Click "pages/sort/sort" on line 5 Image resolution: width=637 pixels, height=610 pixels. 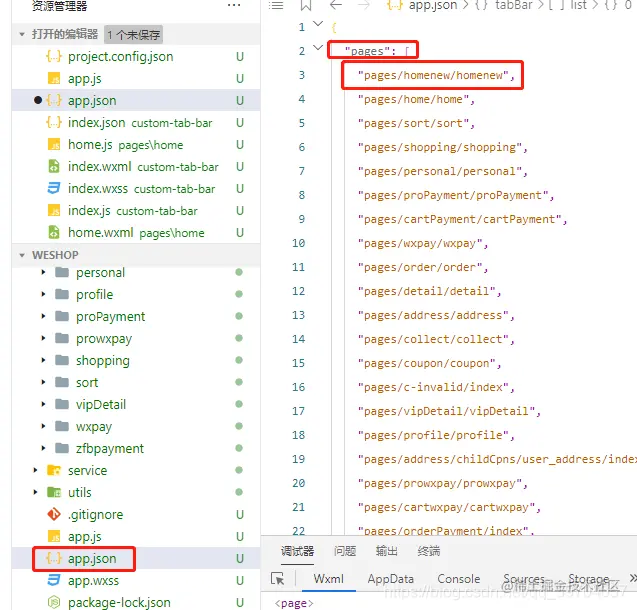coord(413,123)
